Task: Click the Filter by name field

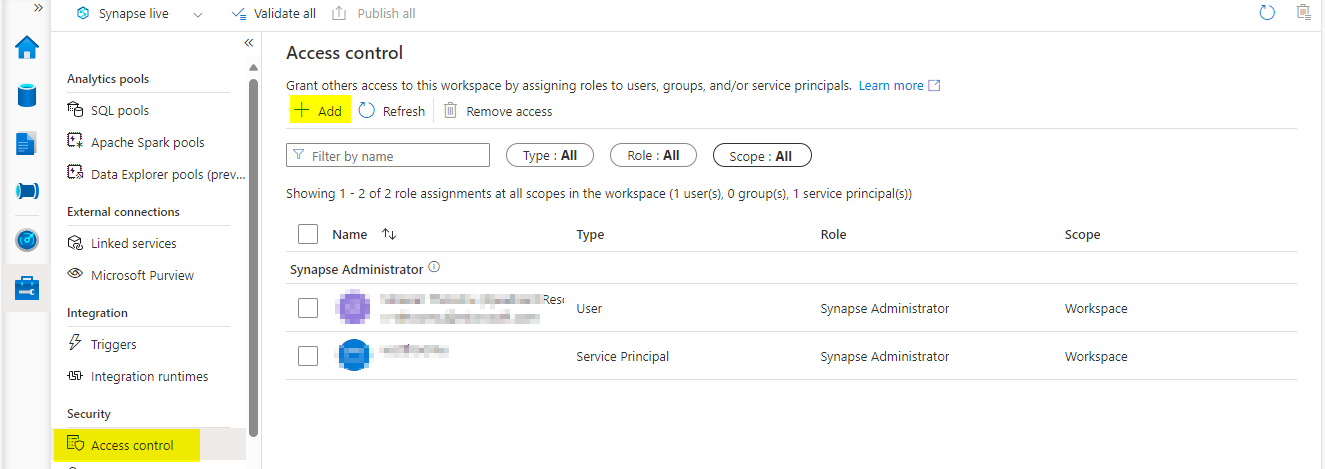Action: point(388,156)
